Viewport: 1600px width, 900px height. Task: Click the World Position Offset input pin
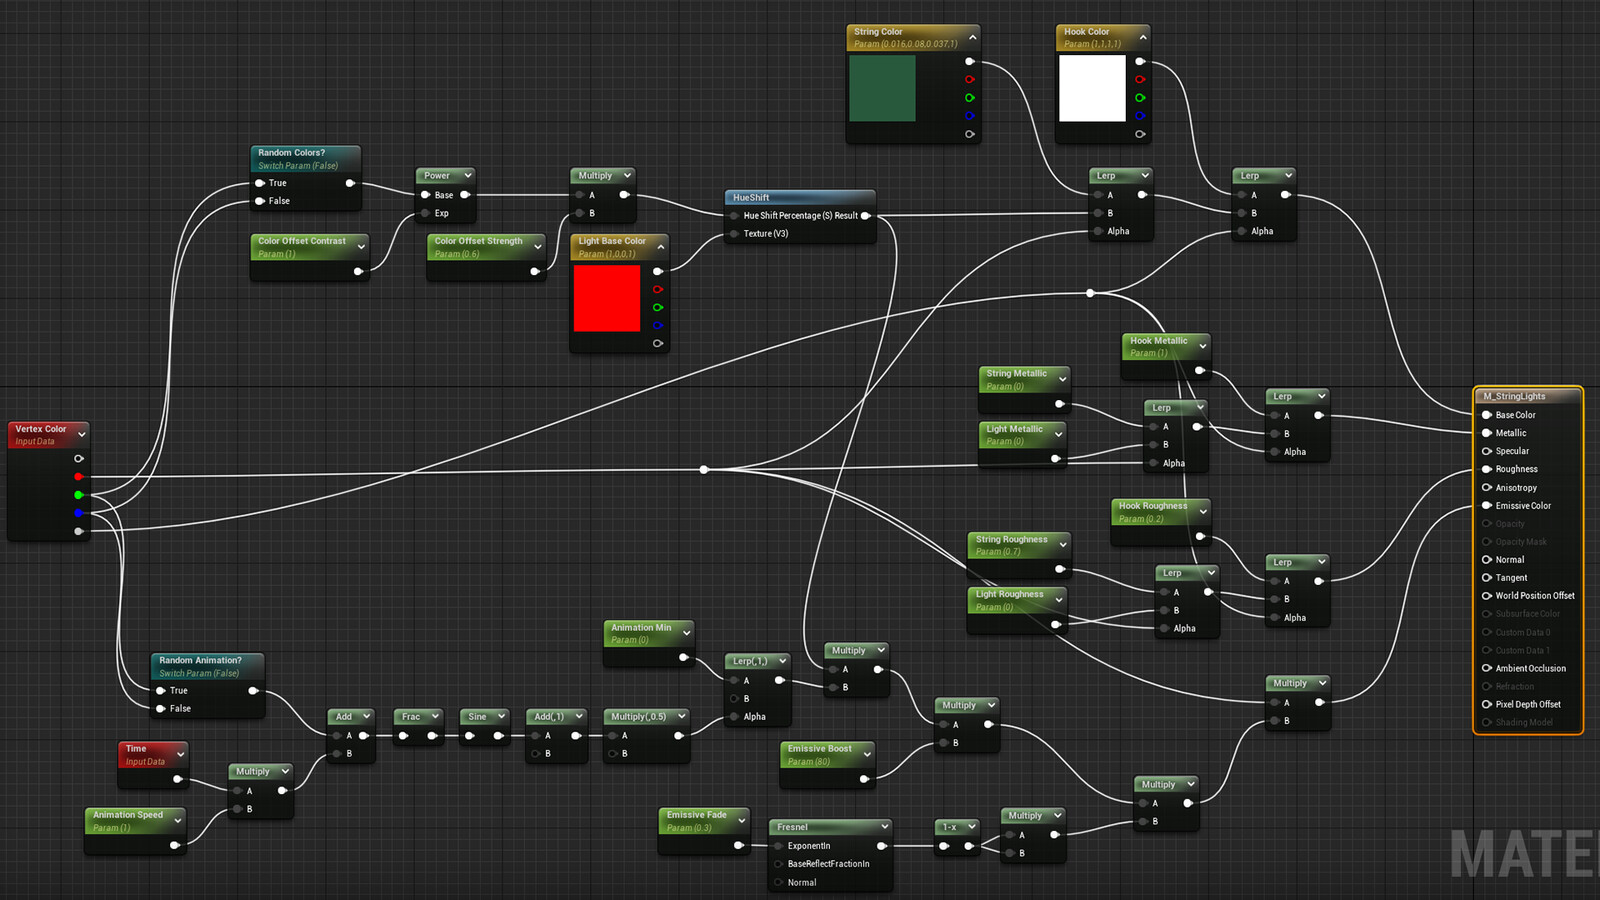[1487, 596]
